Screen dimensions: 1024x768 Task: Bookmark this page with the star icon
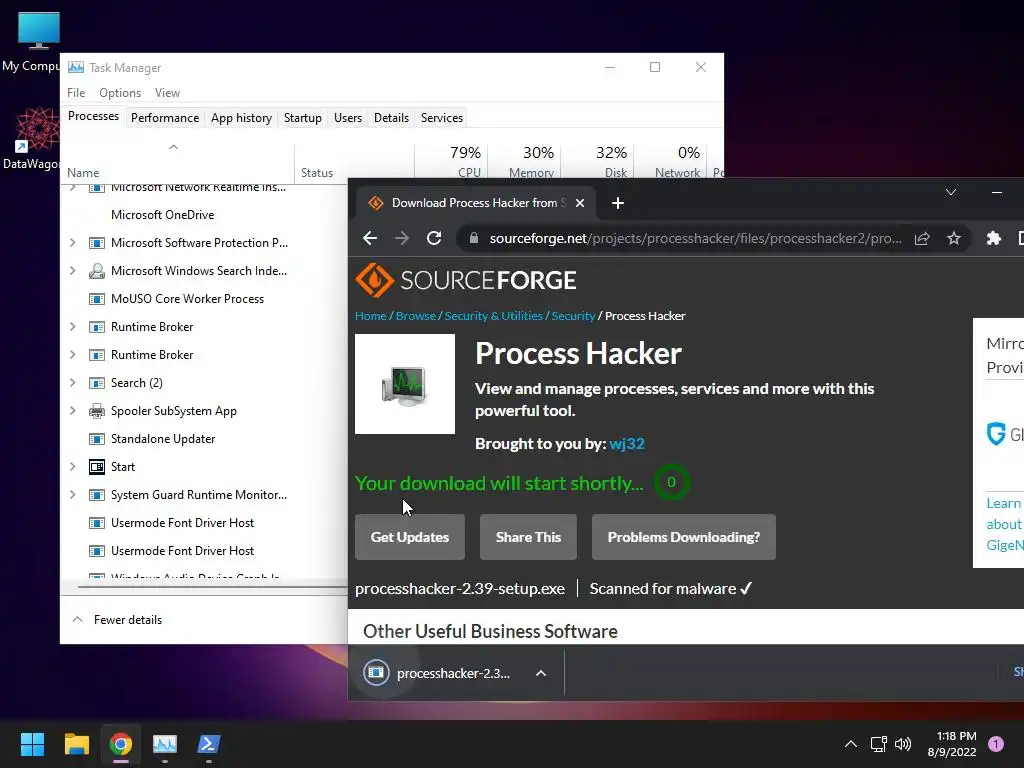click(x=954, y=238)
